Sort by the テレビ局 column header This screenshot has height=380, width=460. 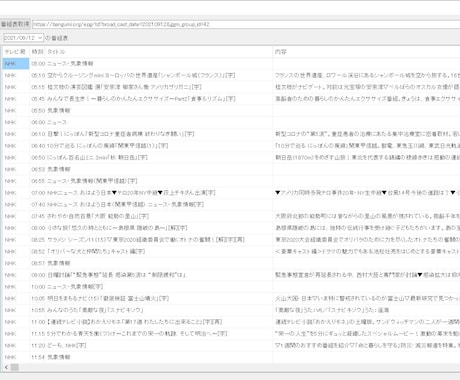click(16, 52)
